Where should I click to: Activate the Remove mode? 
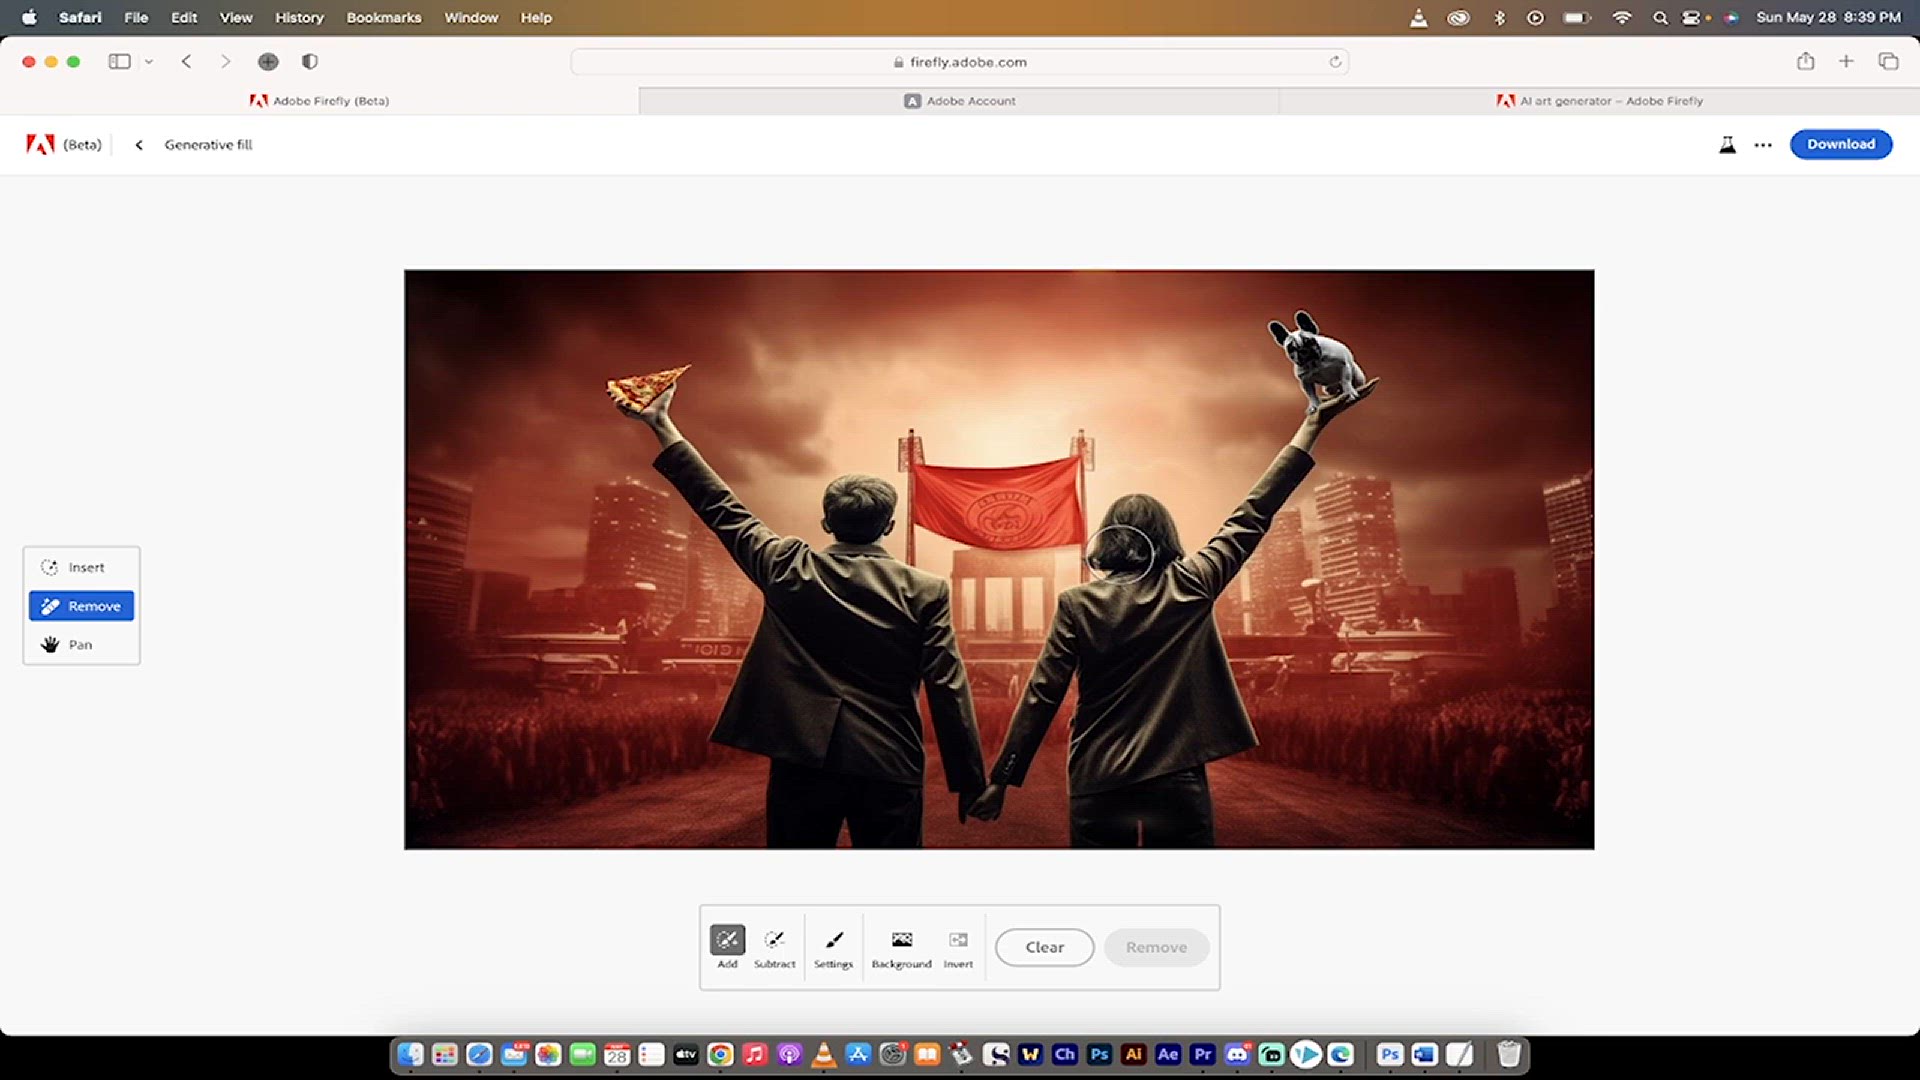click(81, 606)
